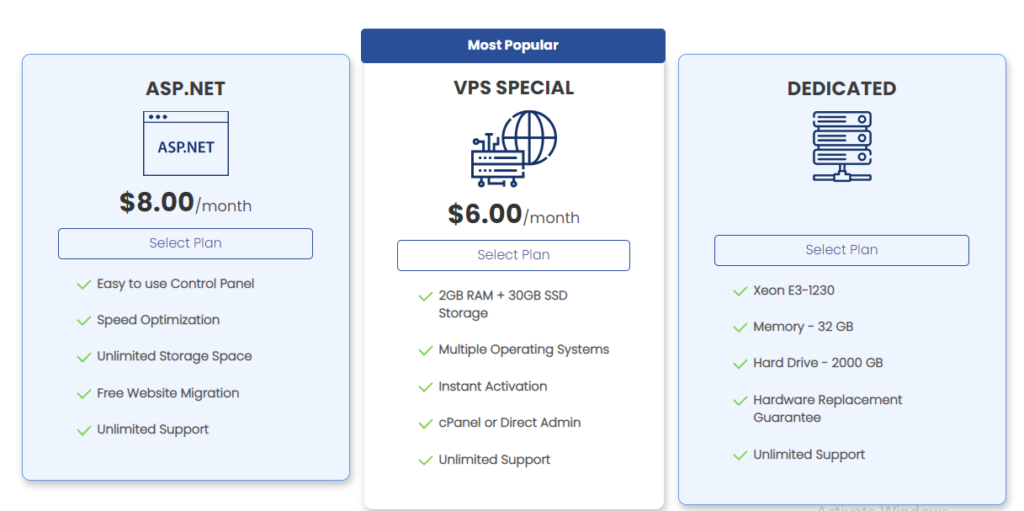Click the Speed Optimization feature text
The width and height of the screenshot is (1024, 511).
(x=158, y=320)
